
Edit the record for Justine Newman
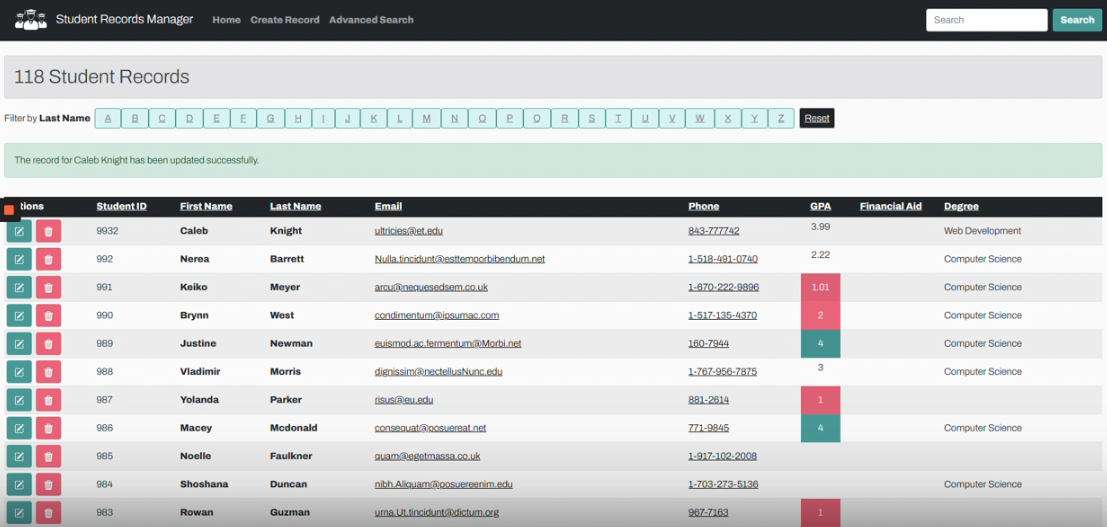click(x=19, y=343)
